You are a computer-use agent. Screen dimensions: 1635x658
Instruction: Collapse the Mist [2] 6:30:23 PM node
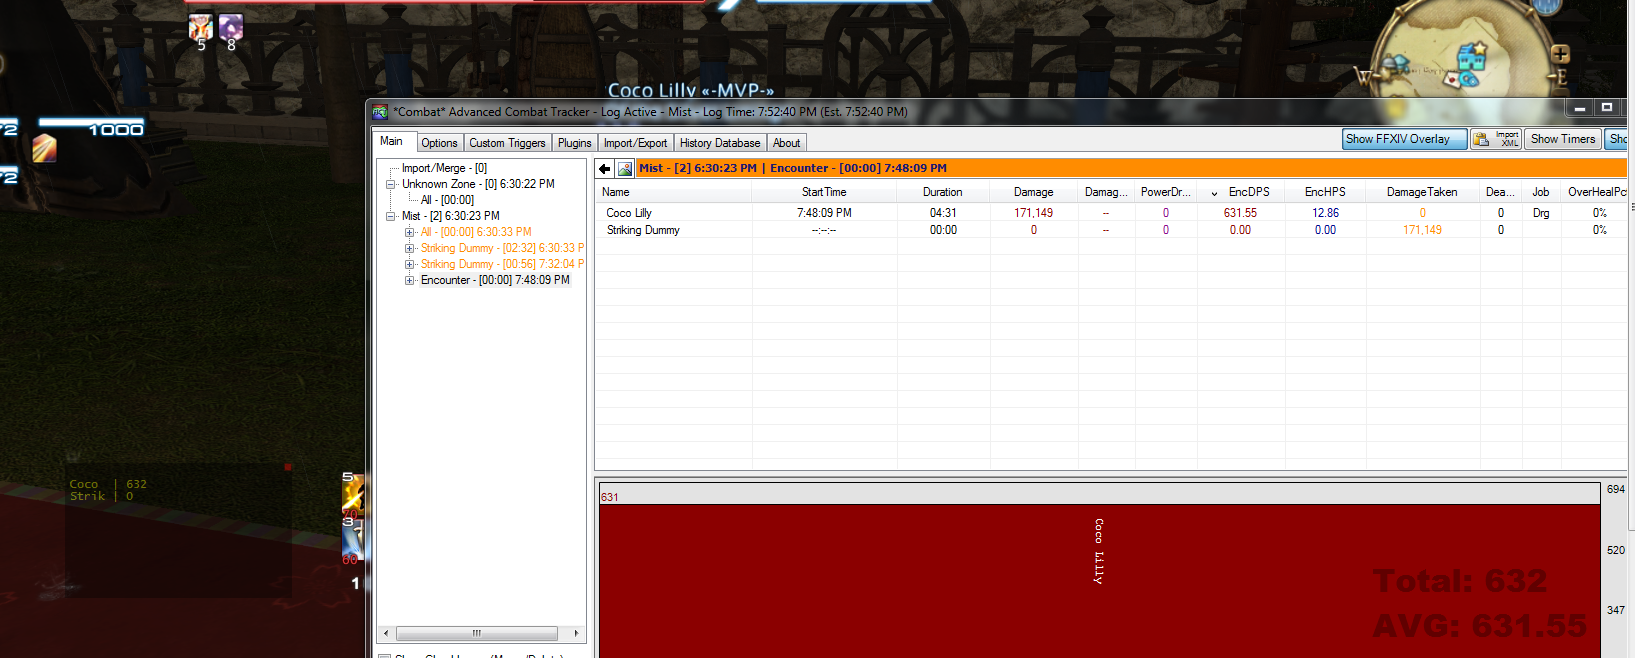(x=391, y=216)
